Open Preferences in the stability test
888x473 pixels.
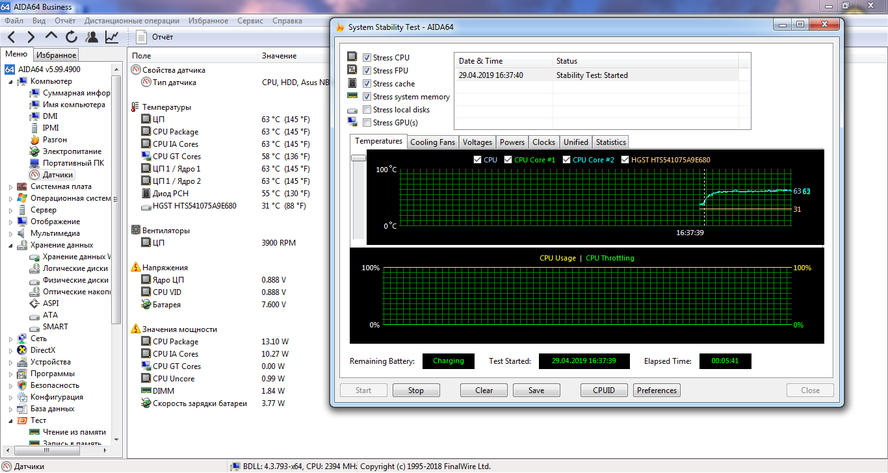pos(656,390)
